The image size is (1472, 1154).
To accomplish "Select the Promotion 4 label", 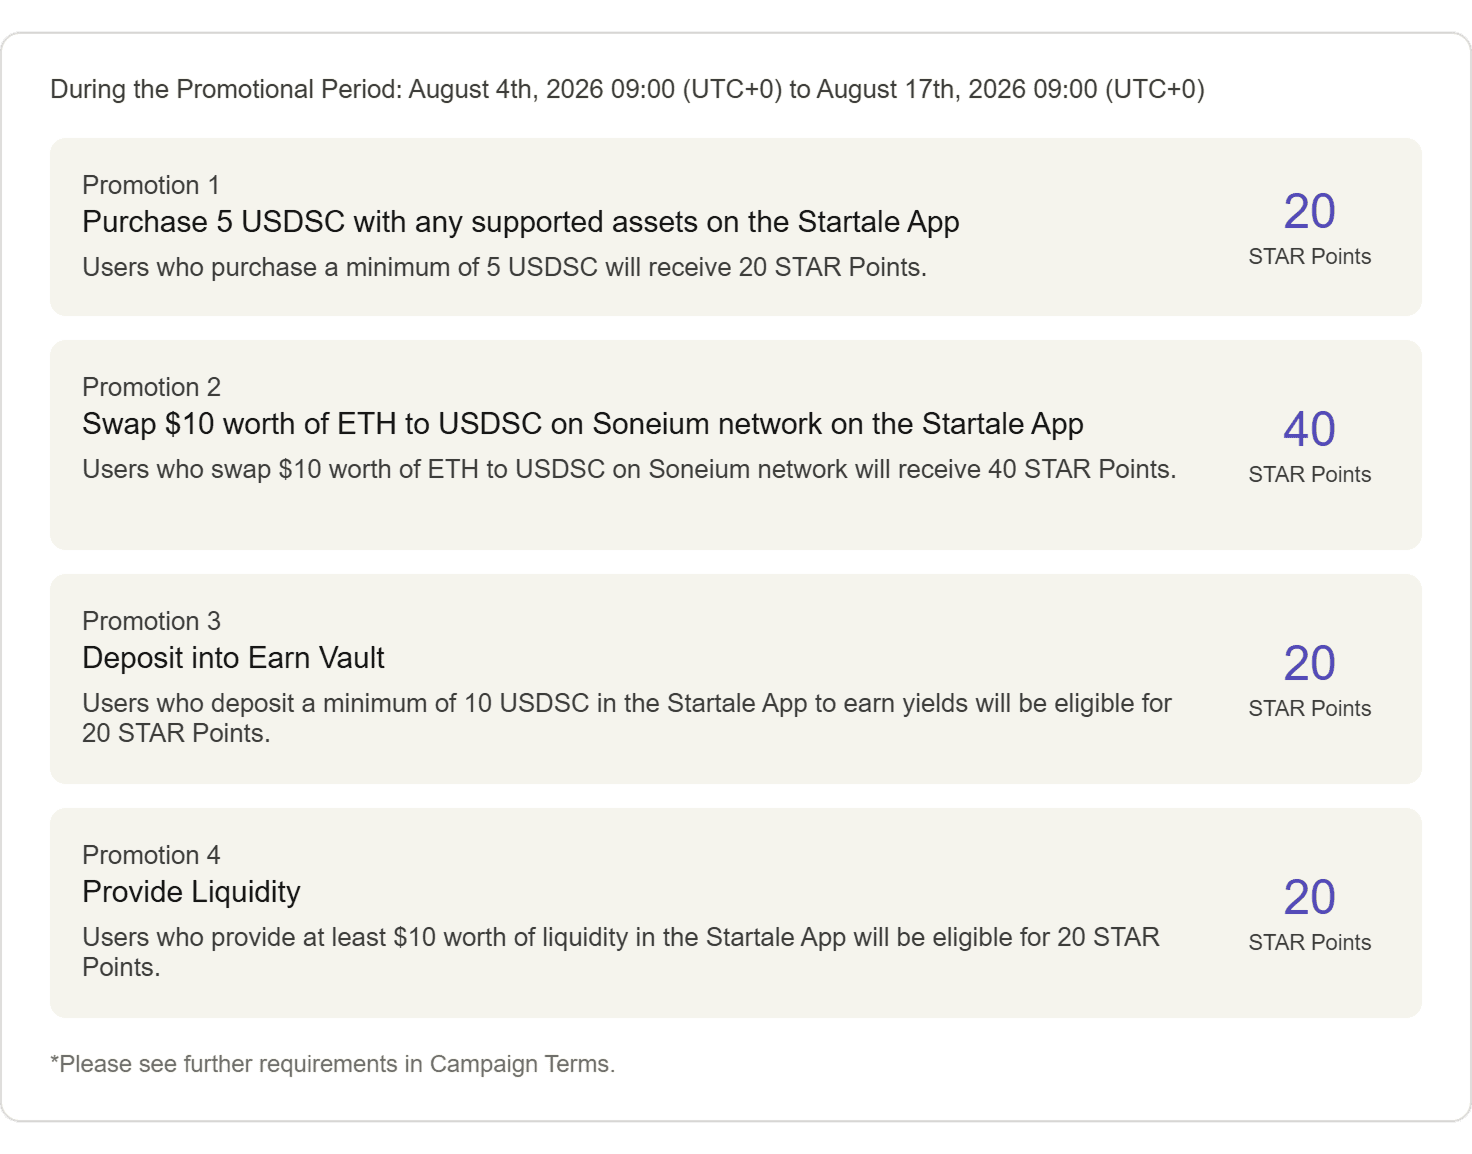I will point(151,855).
